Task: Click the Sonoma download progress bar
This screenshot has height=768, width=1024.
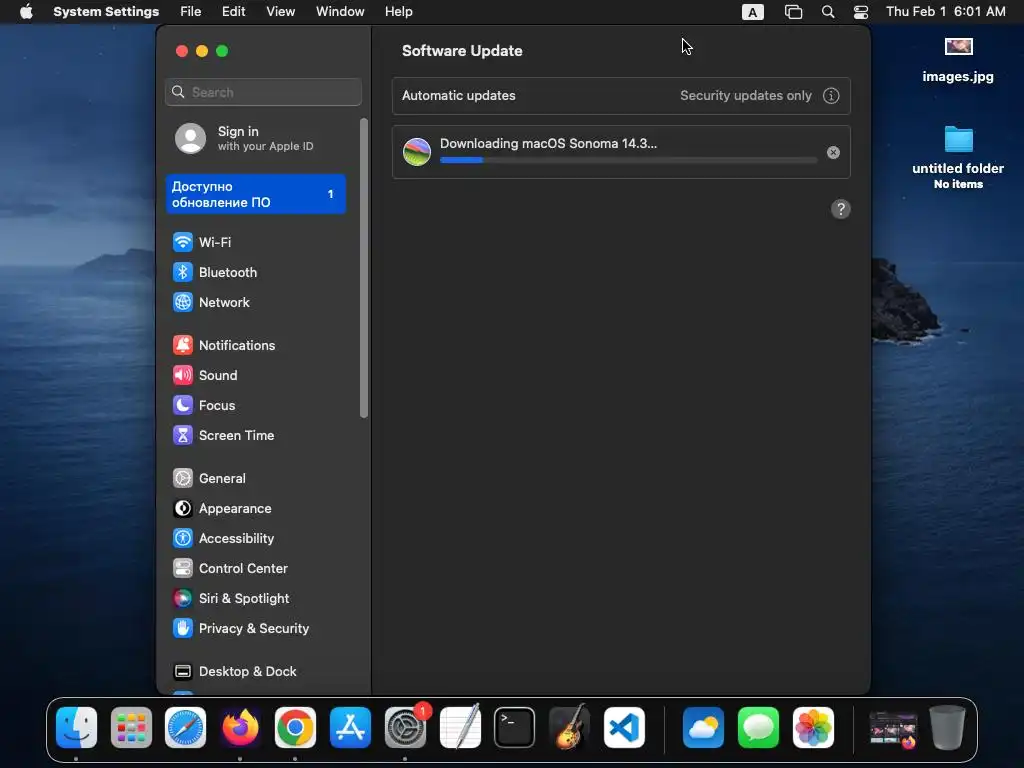Action: [x=628, y=160]
